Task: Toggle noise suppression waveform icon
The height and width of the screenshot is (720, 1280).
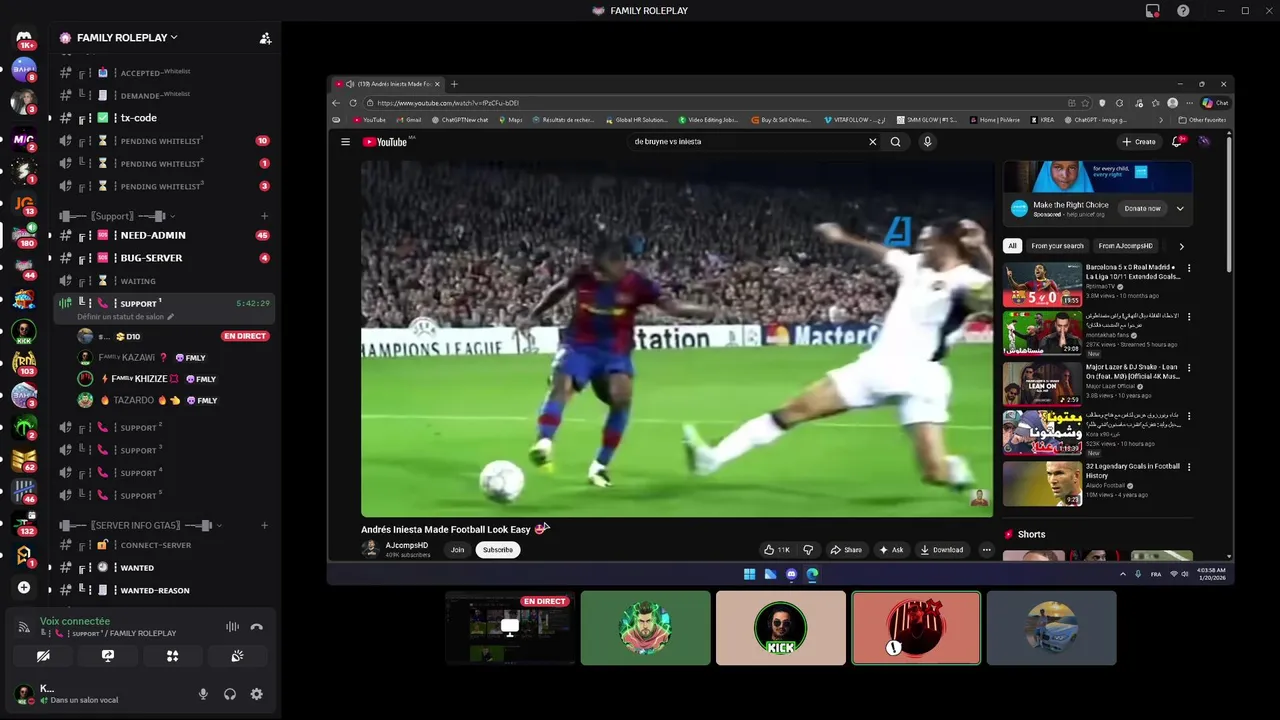Action: click(232, 627)
